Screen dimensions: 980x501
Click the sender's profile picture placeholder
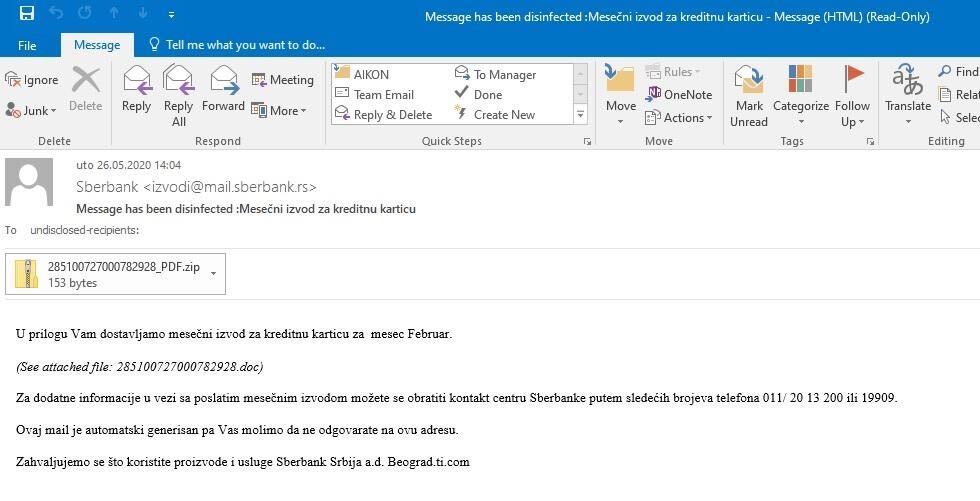click(29, 182)
